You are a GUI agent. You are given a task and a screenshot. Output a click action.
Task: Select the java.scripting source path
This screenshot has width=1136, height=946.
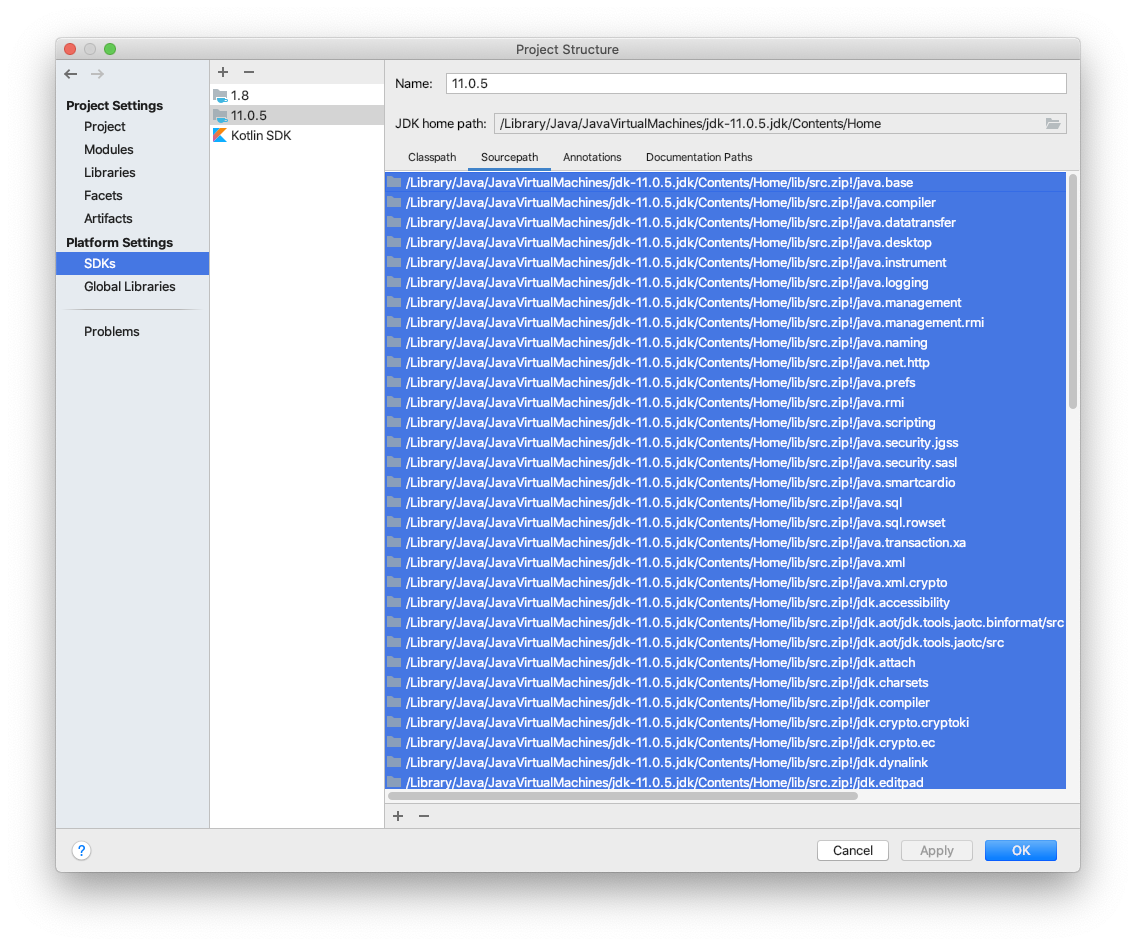pos(725,422)
